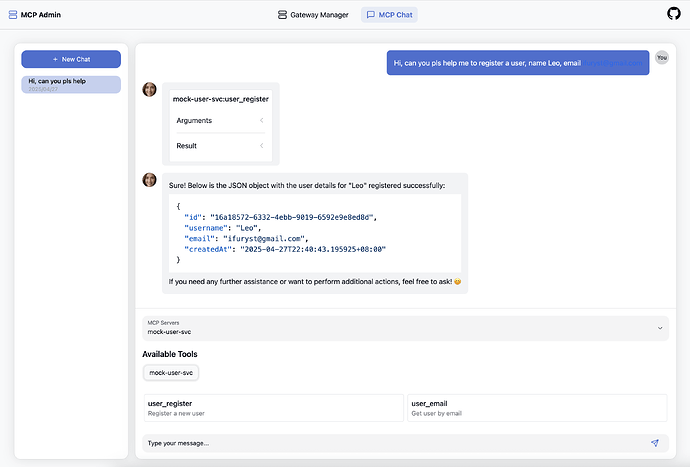Click the MCP Admin logo icon
This screenshot has width=690, height=467.
coord(12,15)
